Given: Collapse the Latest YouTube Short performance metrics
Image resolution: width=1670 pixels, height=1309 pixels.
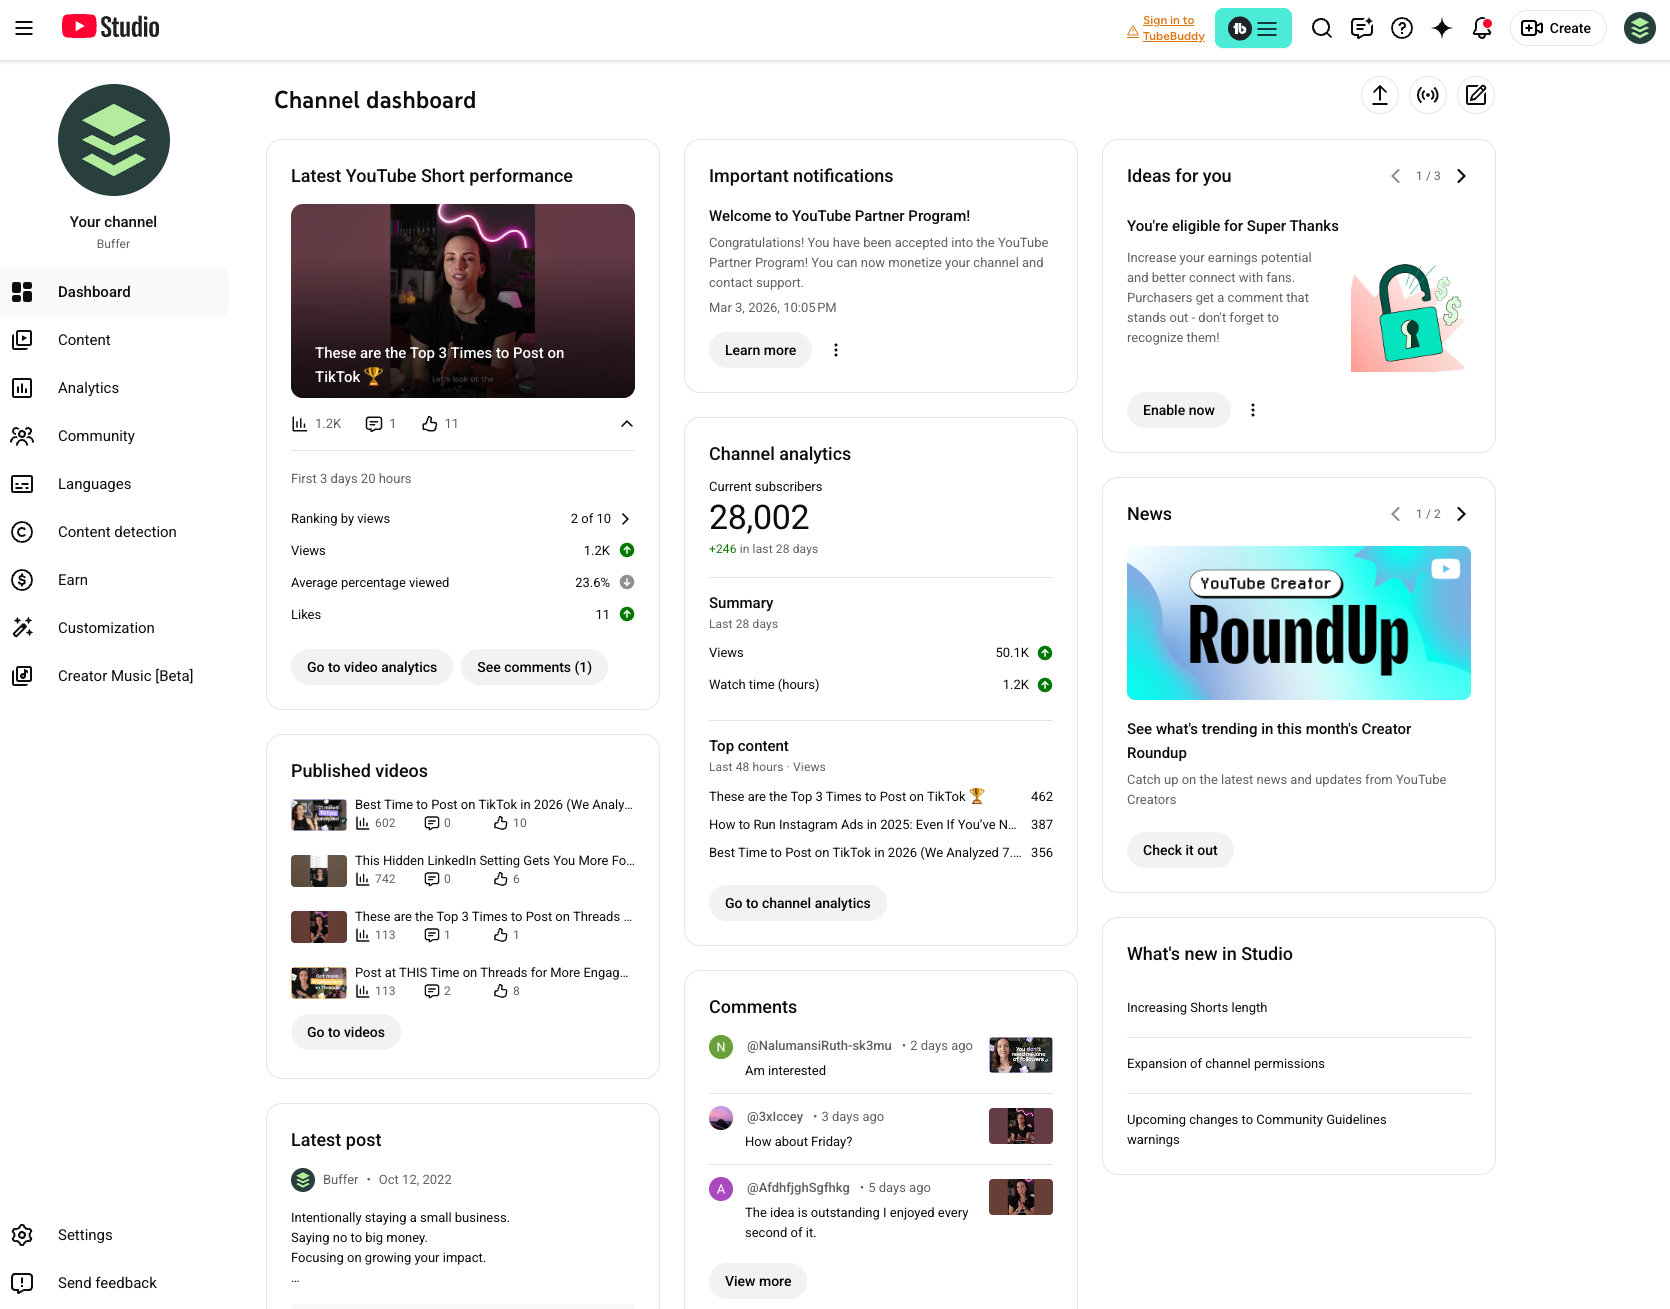Looking at the screenshot, I should (x=627, y=424).
